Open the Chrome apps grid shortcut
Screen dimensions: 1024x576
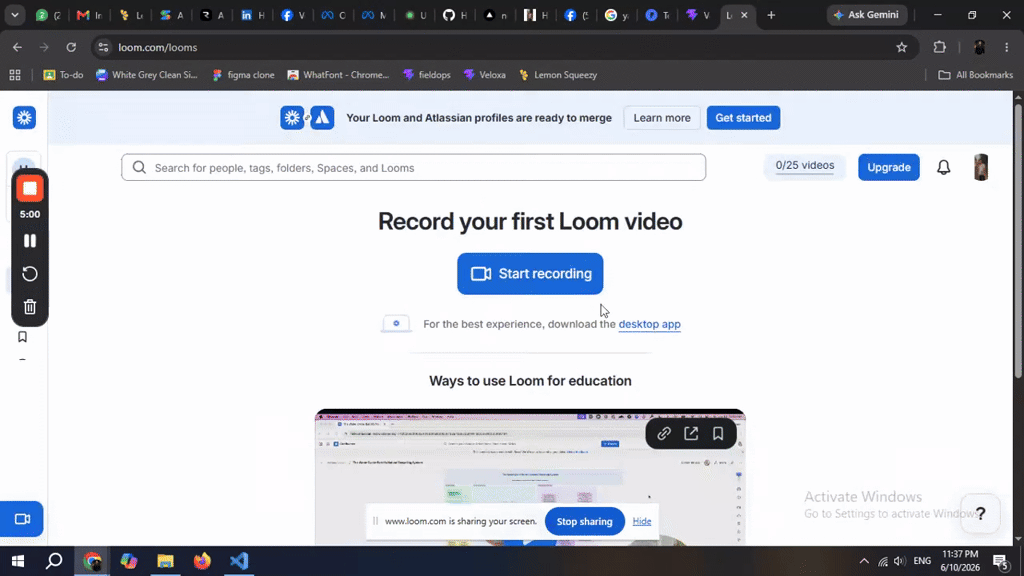coord(15,75)
